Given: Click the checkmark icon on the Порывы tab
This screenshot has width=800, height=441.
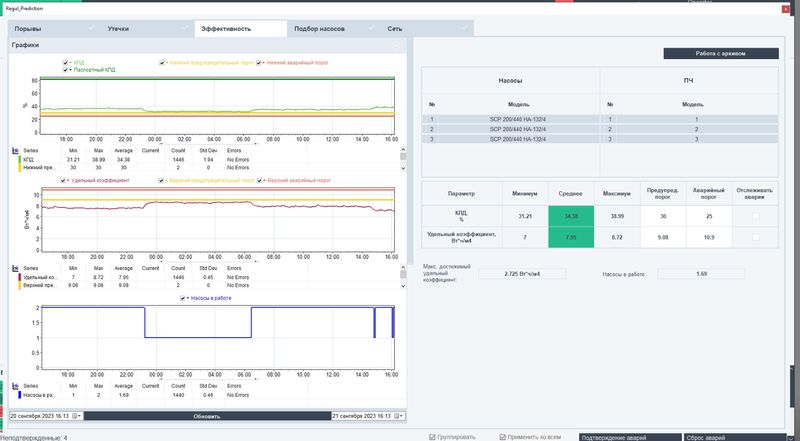Looking at the screenshot, I should 93,29.
